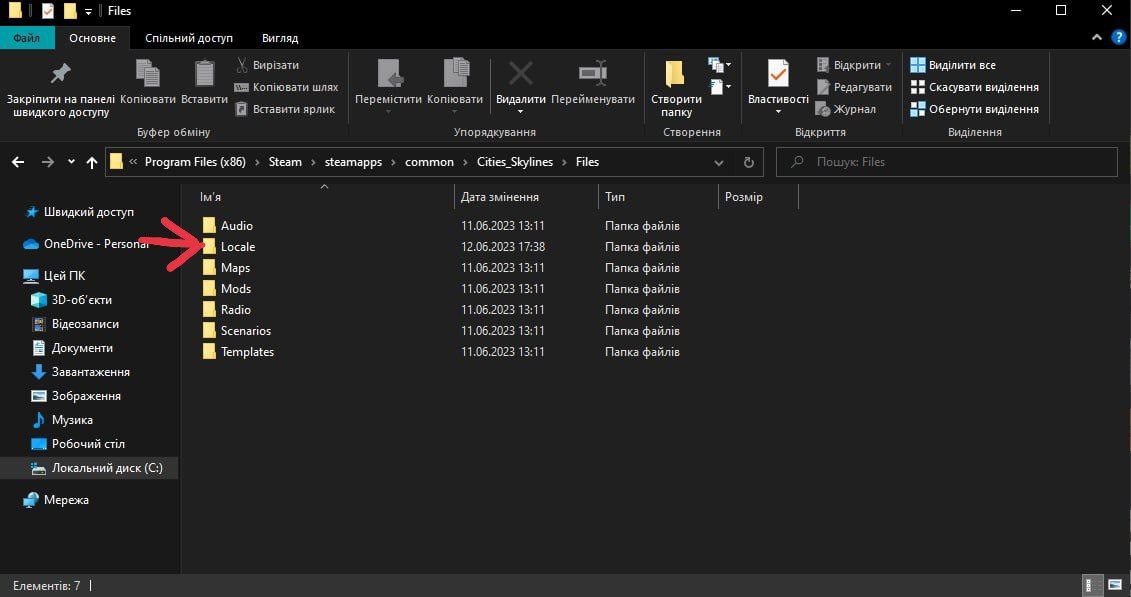Open the help question mark icon
This screenshot has width=1131, height=597.
pyautogui.click(x=1119, y=37)
